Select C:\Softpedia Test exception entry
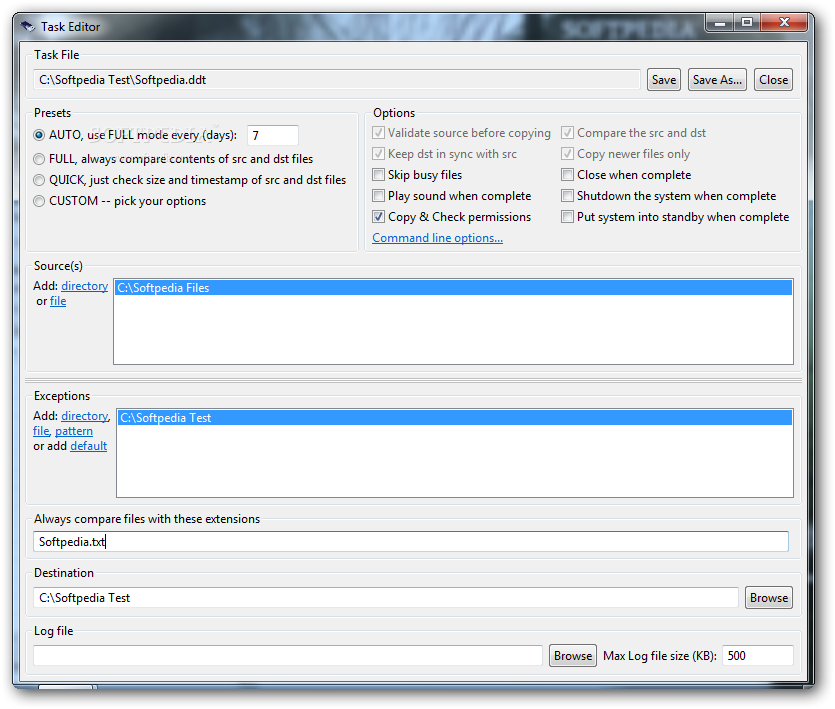This screenshot has height=709, width=835. point(455,418)
